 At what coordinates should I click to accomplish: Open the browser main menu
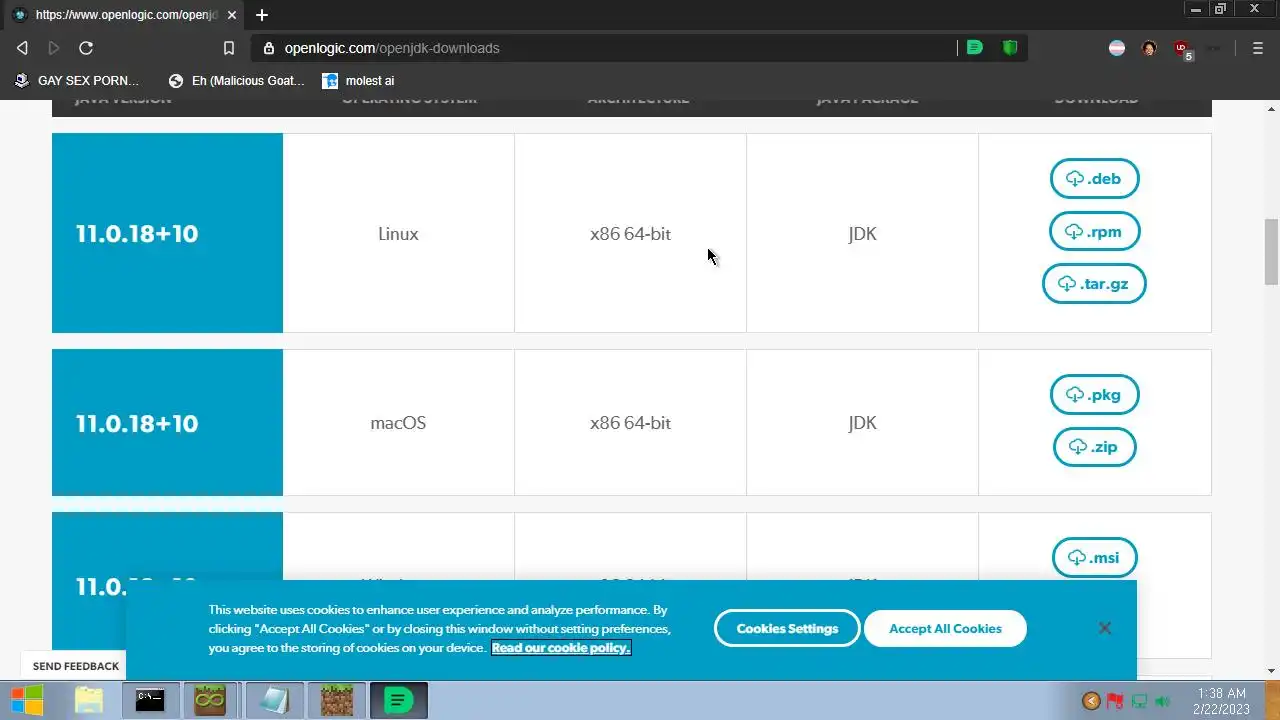[x=1258, y=48]
